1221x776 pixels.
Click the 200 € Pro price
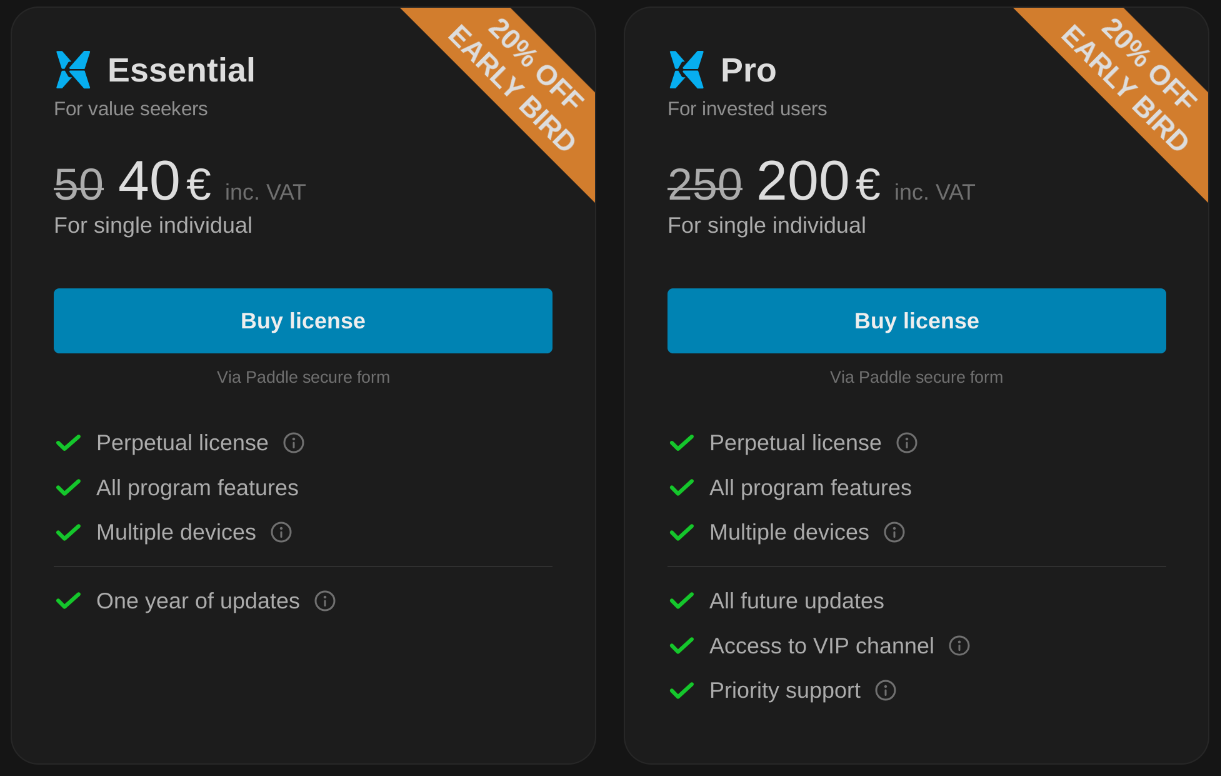817,183
